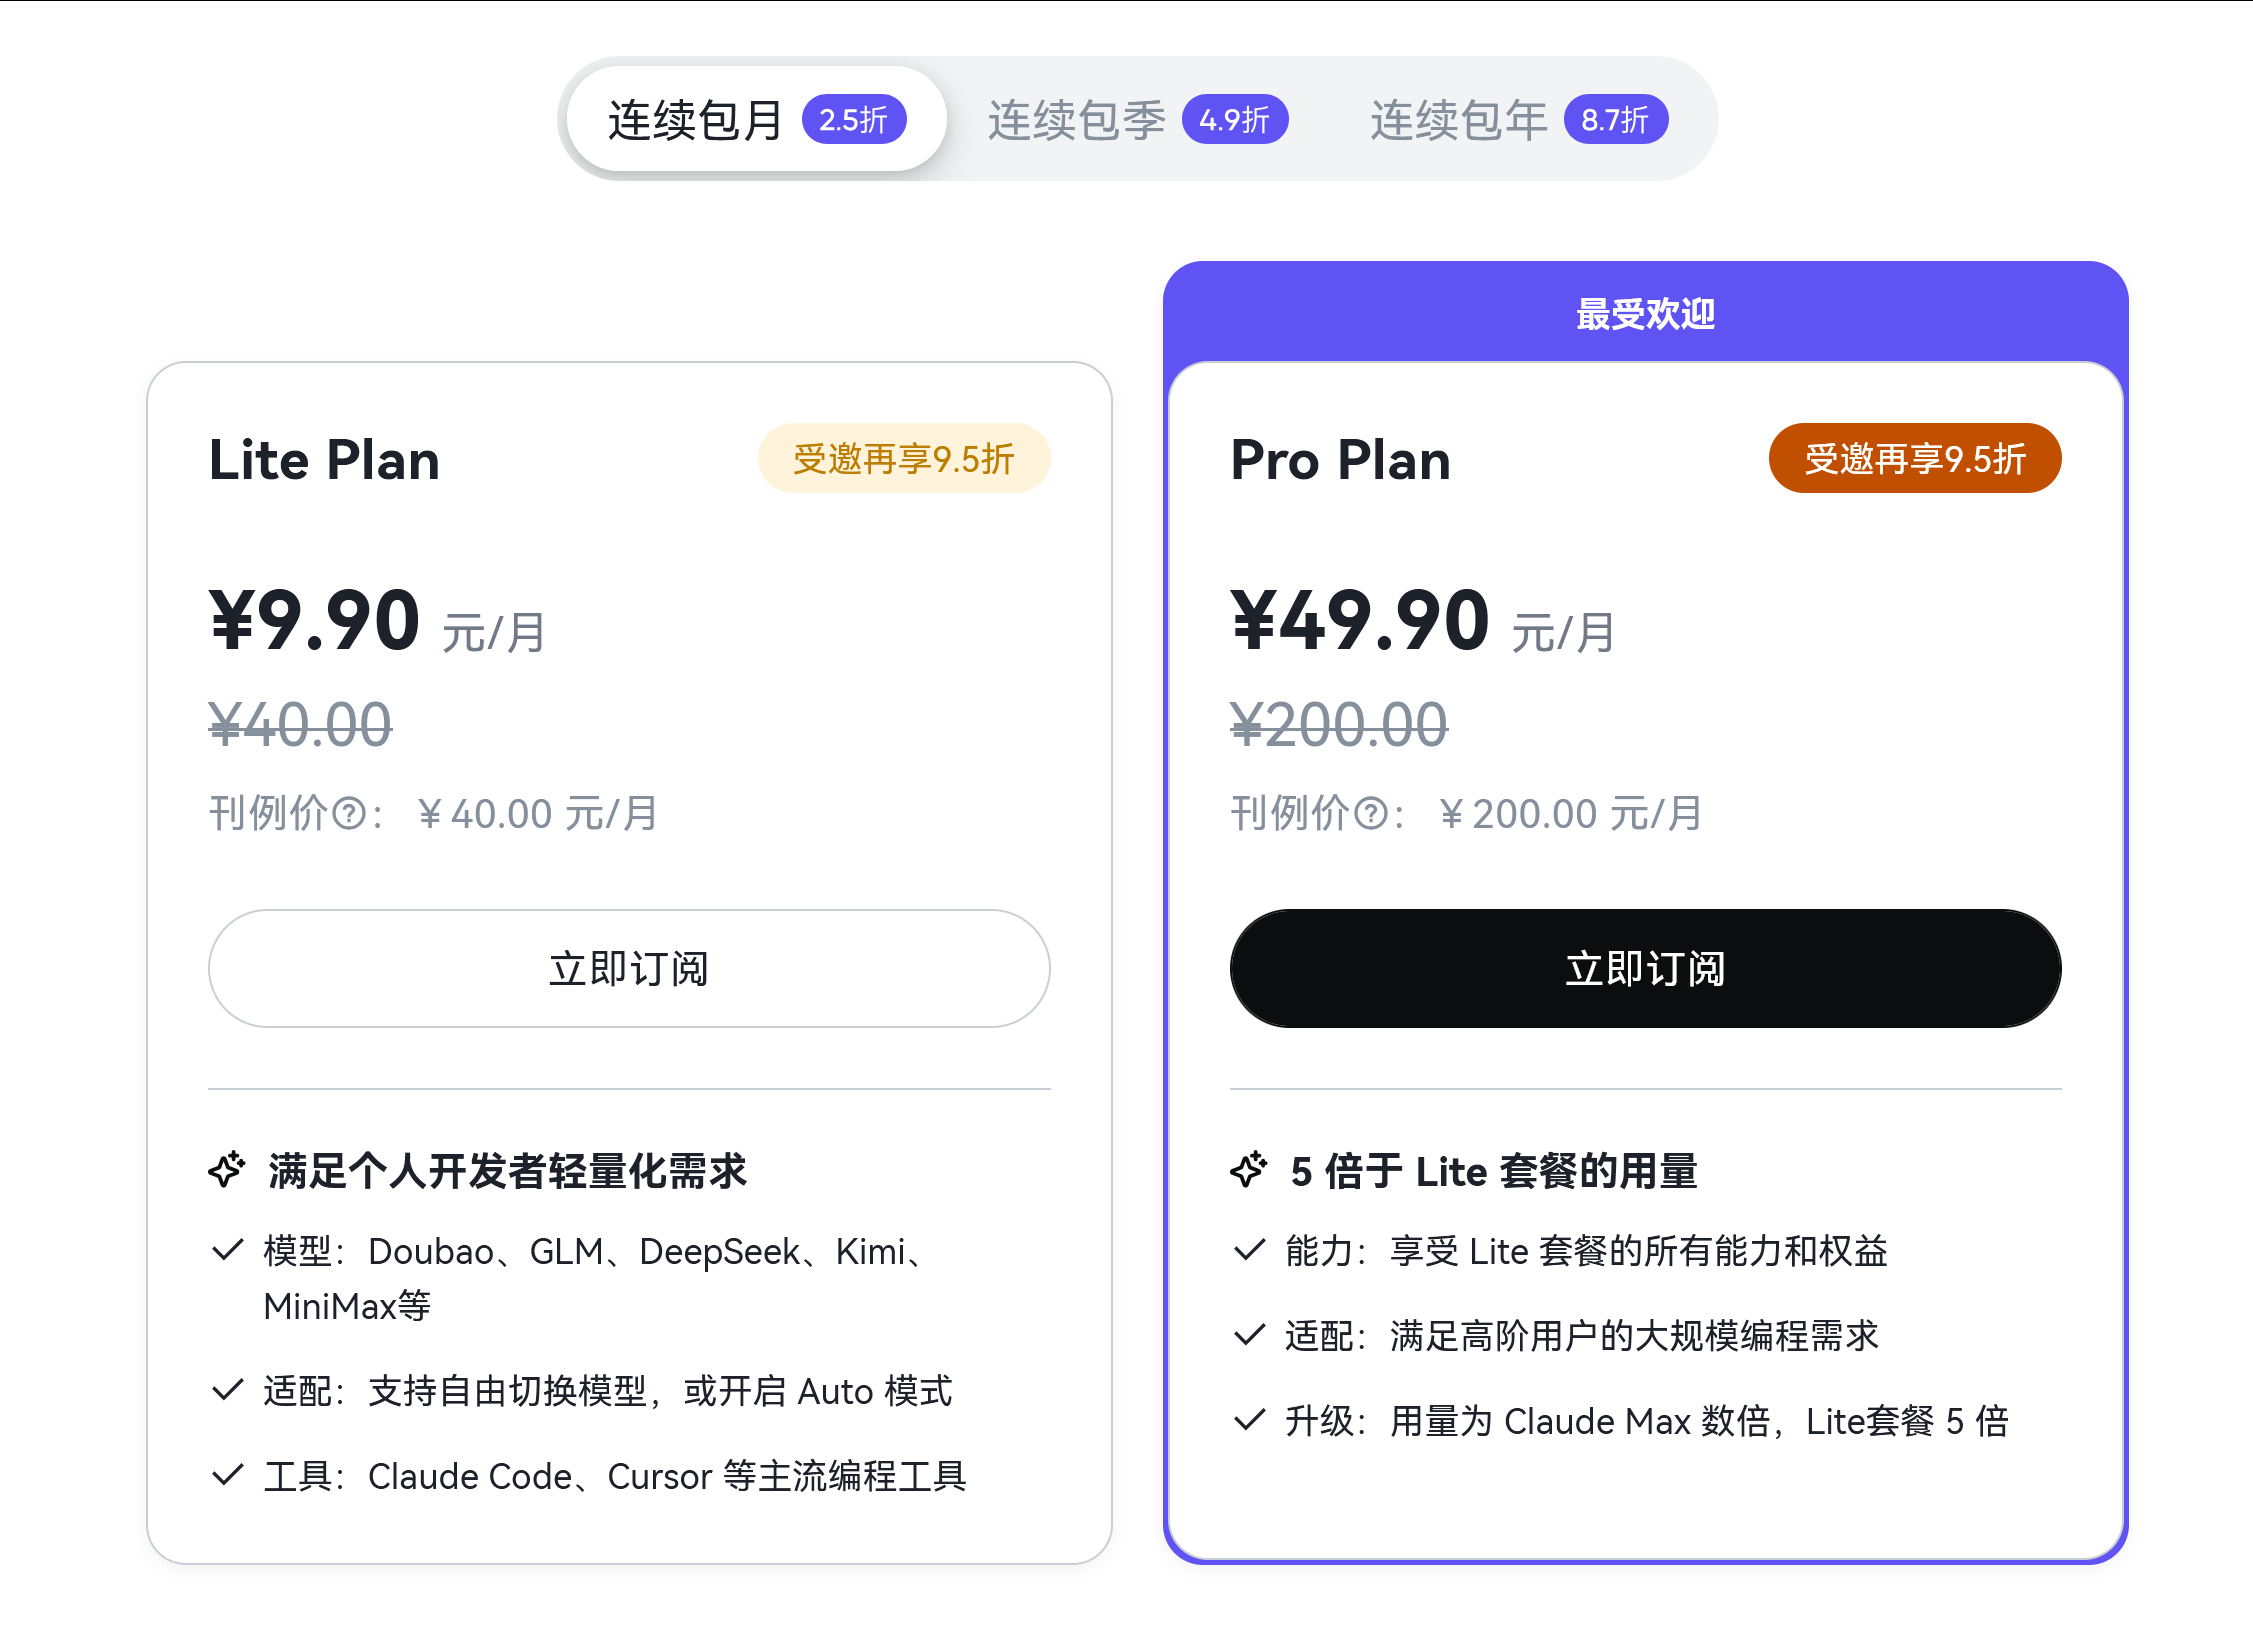
Task: Click the Lite Plan title
Action: 324,460
